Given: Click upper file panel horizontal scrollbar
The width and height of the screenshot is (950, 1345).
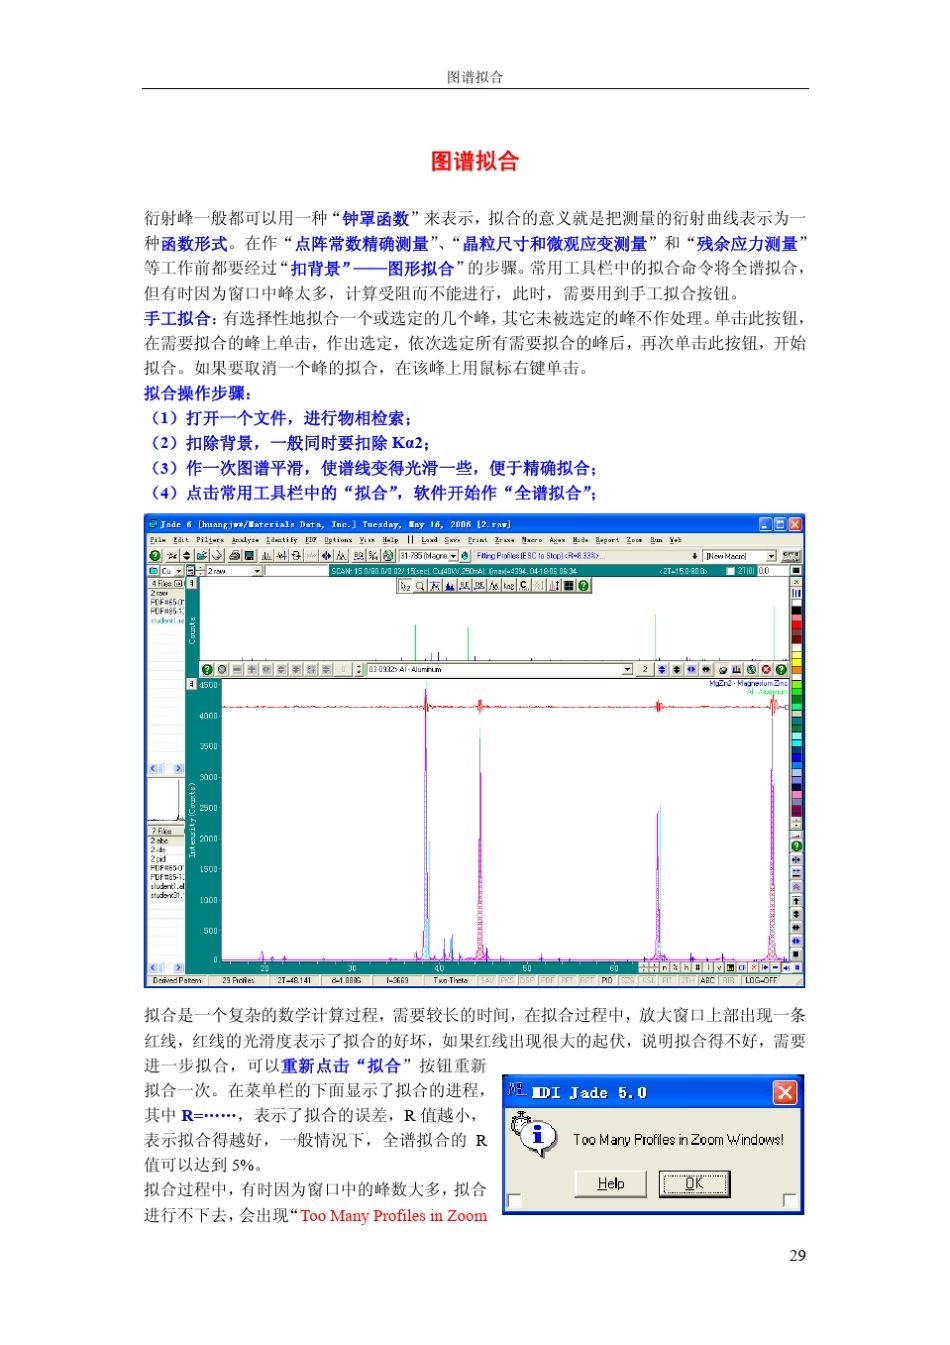Looking at the screenshot, I should point(167,768).
